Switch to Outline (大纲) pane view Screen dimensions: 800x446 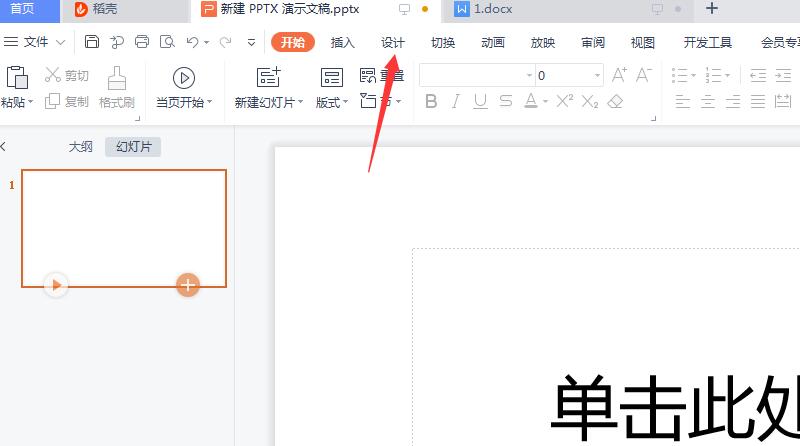click(81, 147)
